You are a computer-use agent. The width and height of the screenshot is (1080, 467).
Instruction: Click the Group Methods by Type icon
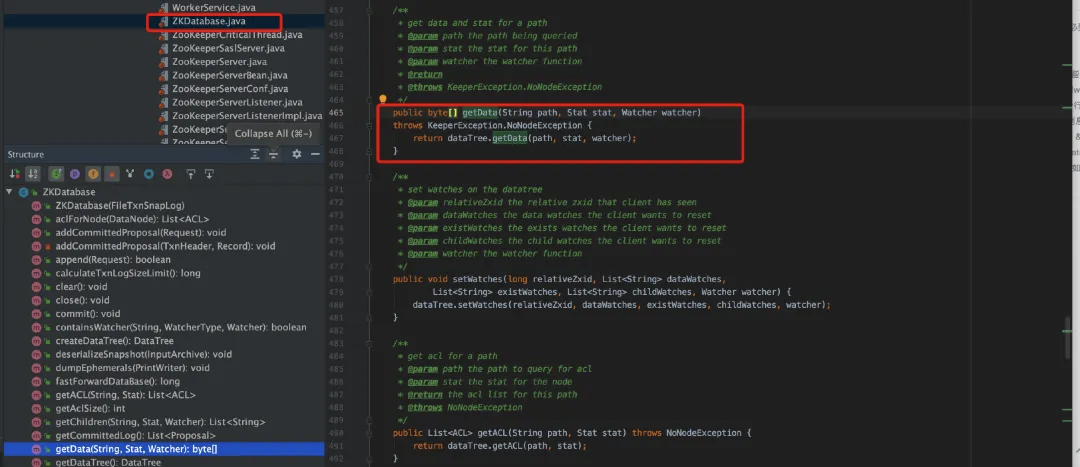(129, 174)
